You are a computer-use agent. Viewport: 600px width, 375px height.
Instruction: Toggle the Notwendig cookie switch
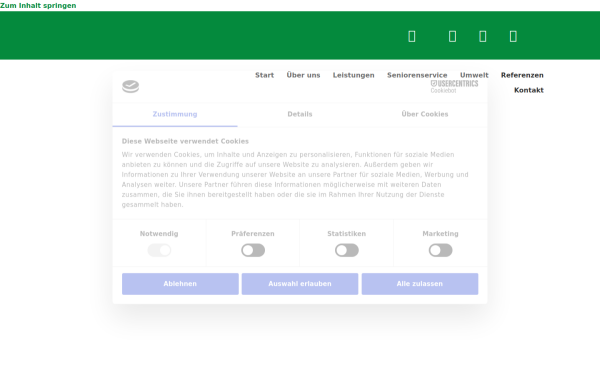(159, 251)
